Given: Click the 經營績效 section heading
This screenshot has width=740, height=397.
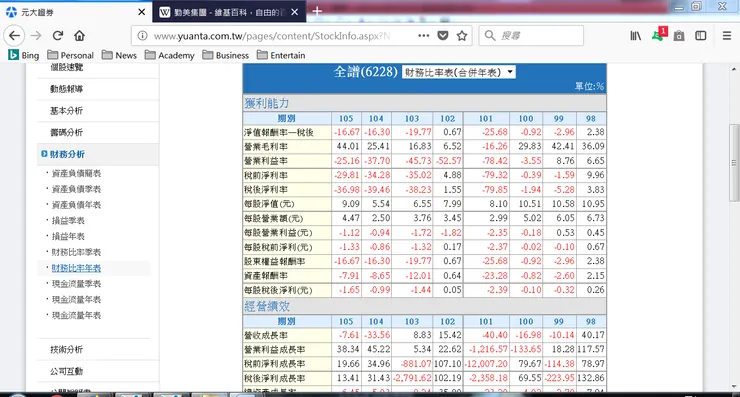Looking at the screenshot, I should [x=267, y=306].
